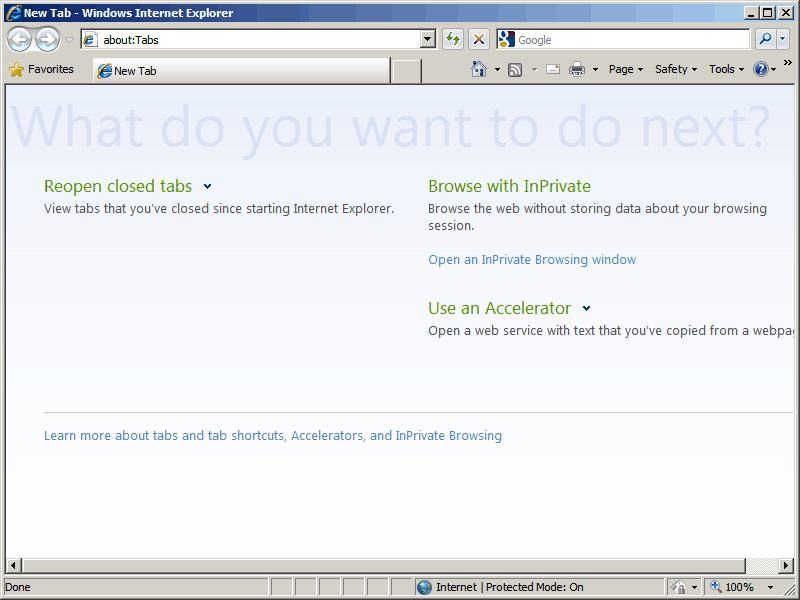Image resolution: width=800 pixels, height=600 pixels.
Task: Click the status bar privacy lock icon
Action: (679, 587)
